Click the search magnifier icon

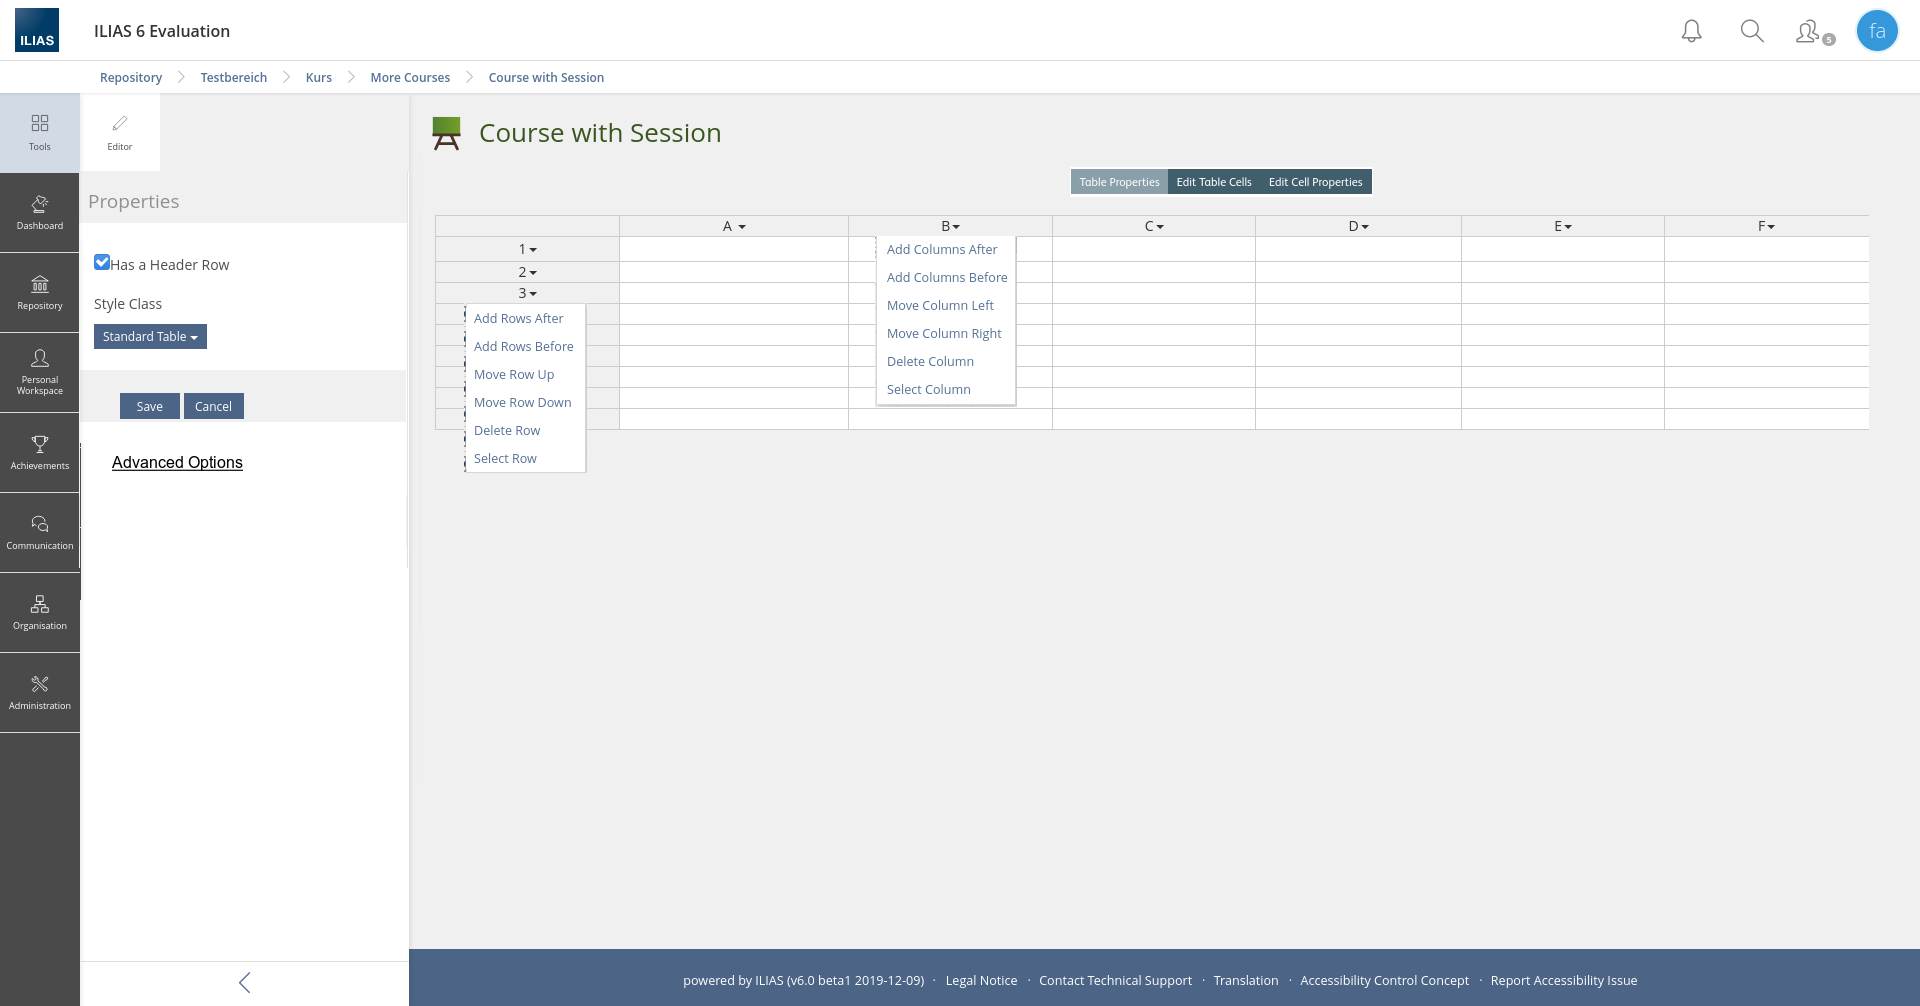(x=1751, y=31)
